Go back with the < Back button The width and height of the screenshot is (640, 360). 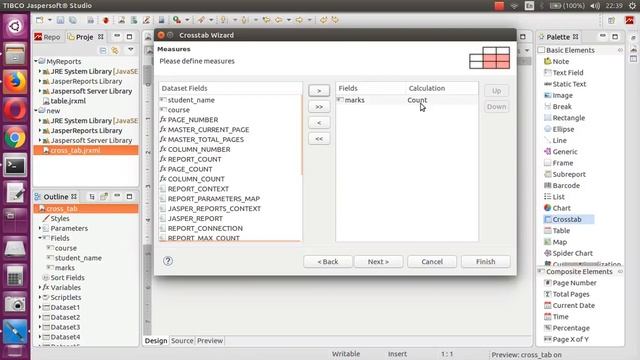(x=328, y=262)
